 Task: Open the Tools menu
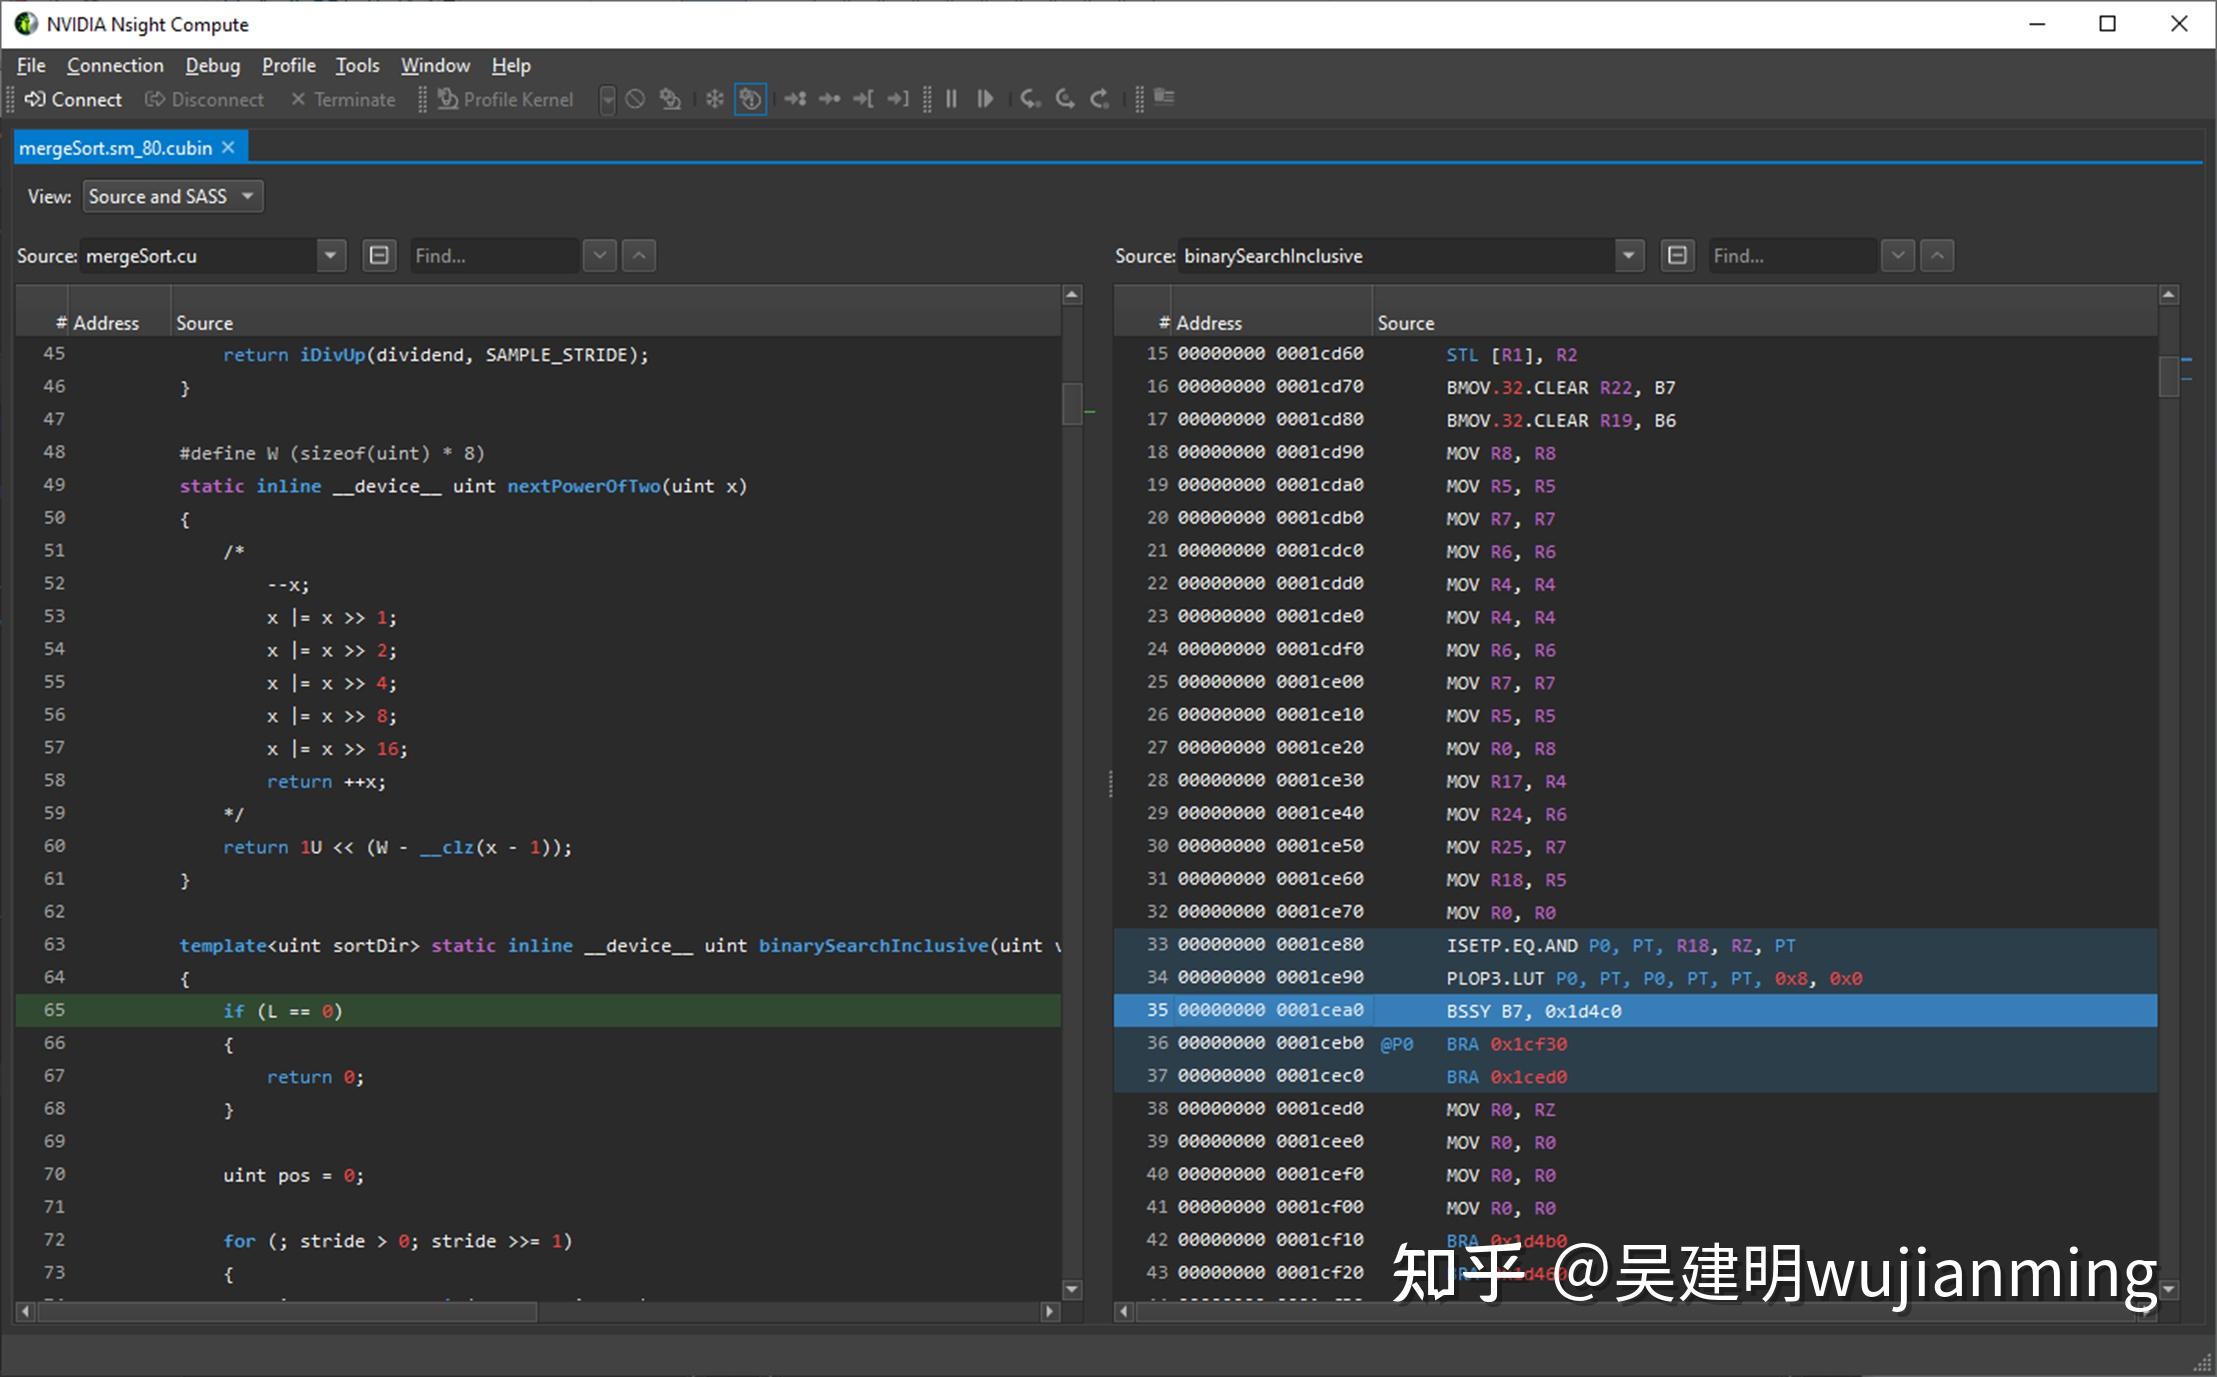[x=357, y=65]
